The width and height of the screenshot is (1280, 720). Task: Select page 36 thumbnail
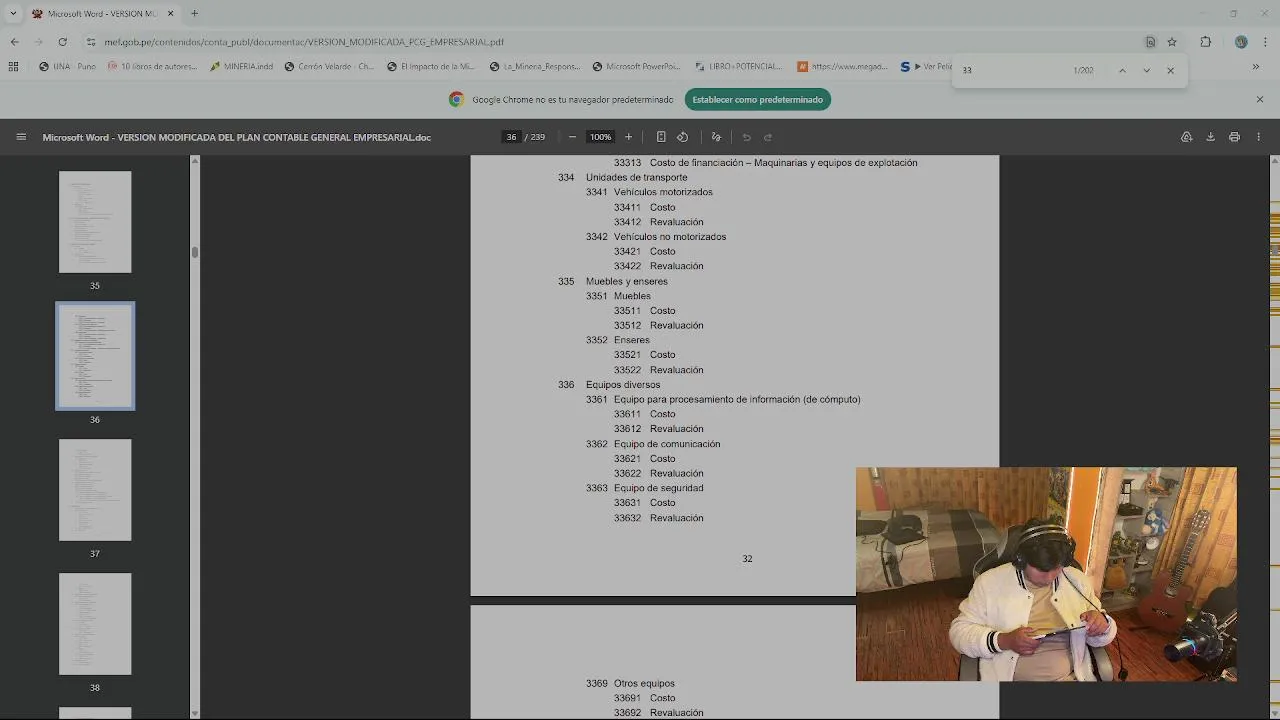click(95, 356)
